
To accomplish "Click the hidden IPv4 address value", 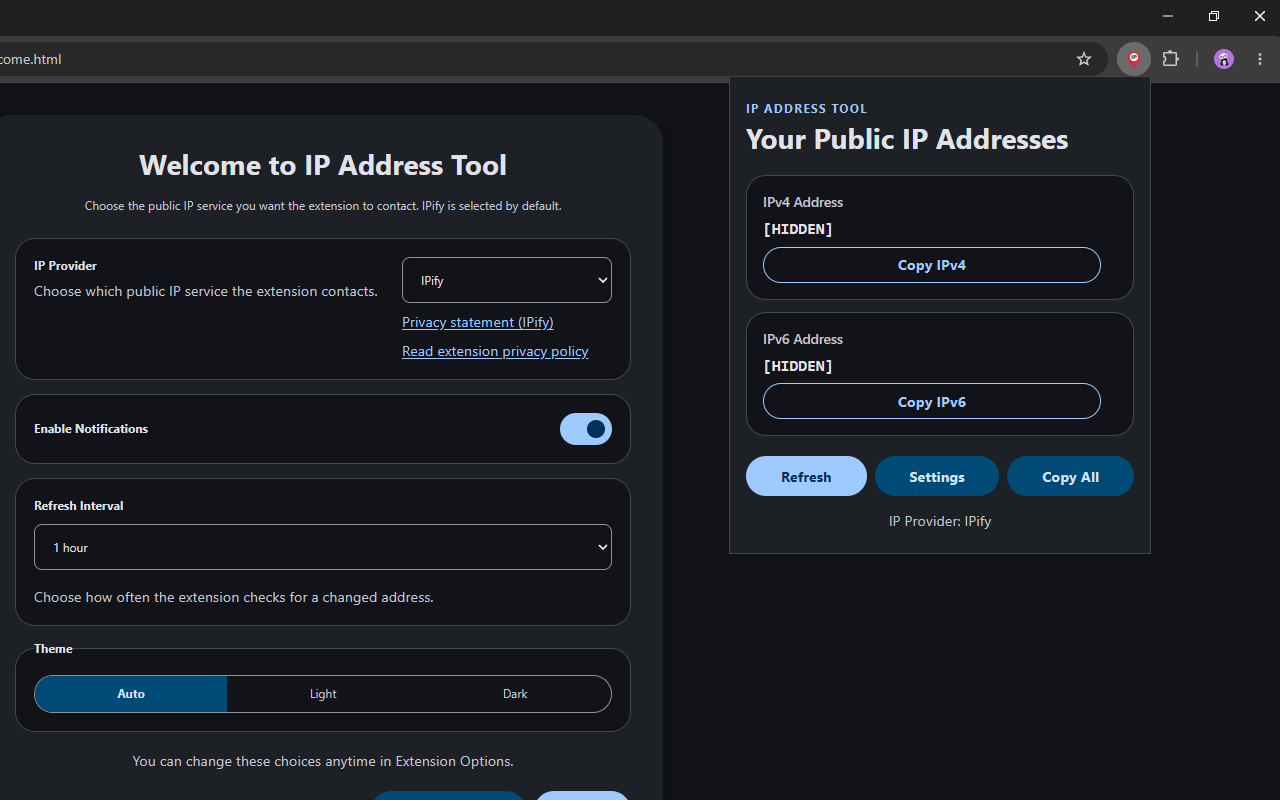I will [798, 229].
